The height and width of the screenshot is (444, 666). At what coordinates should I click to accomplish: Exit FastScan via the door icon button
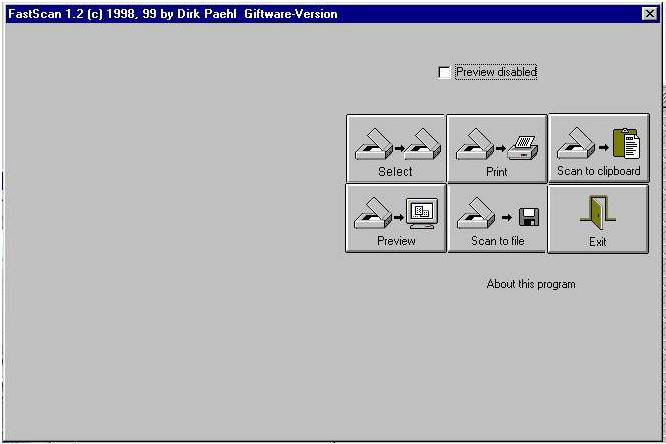tap(598, 218)
